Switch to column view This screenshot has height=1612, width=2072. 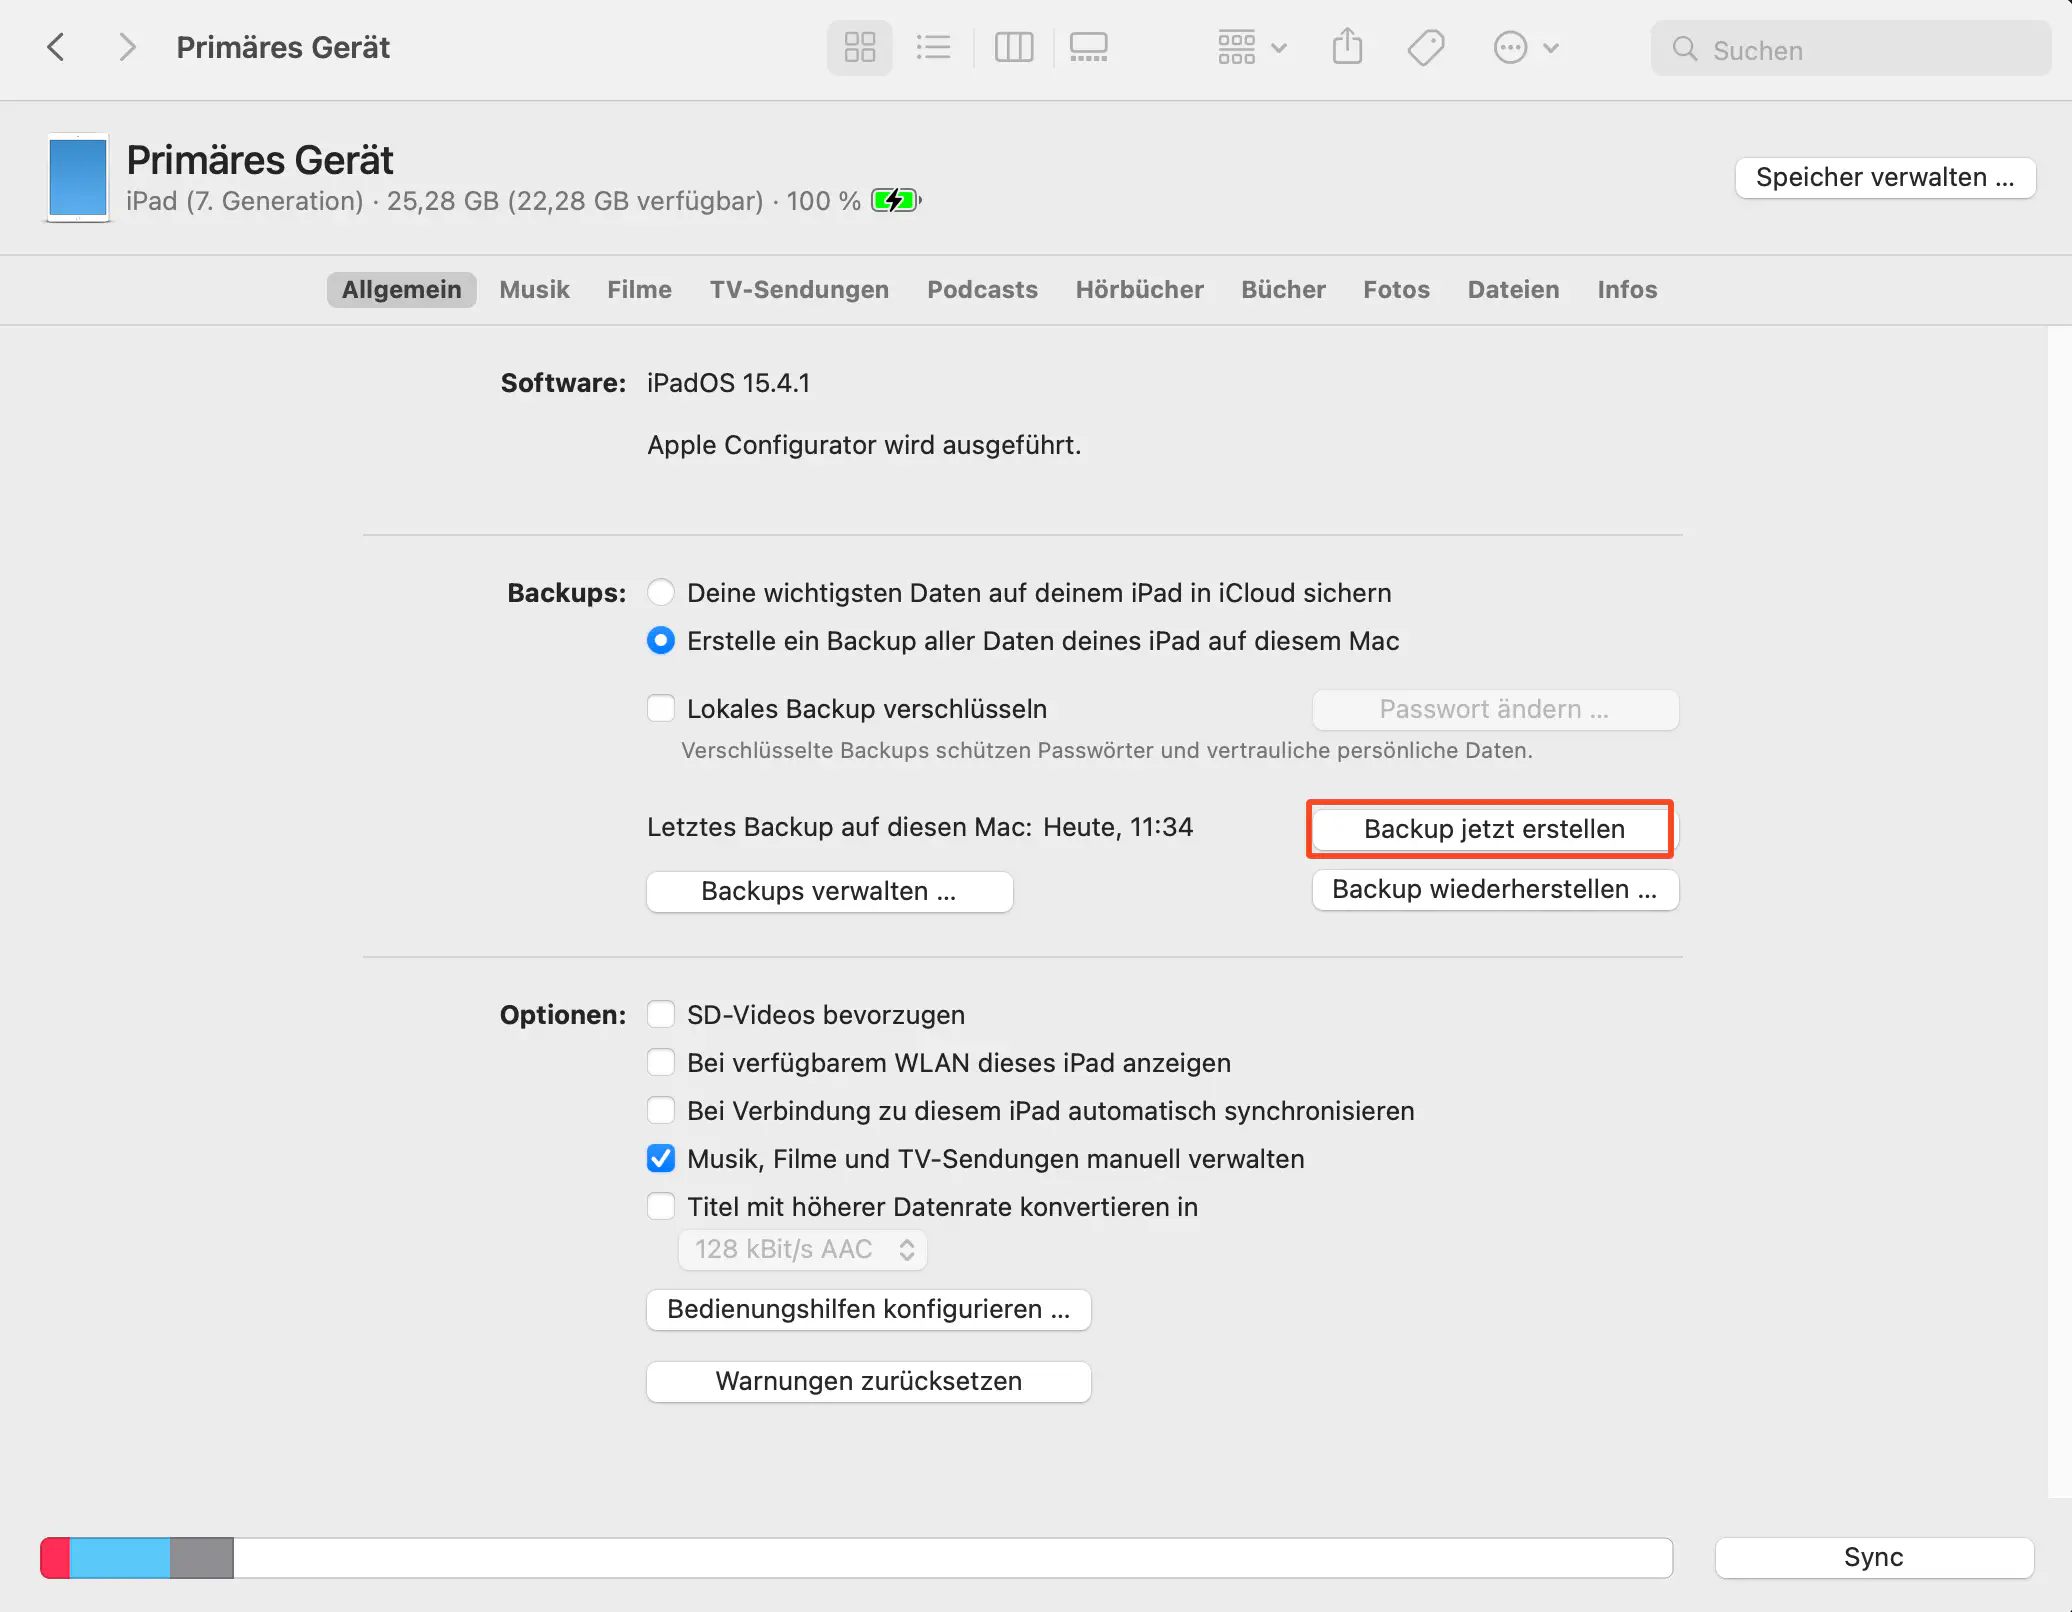[1013, 47]
